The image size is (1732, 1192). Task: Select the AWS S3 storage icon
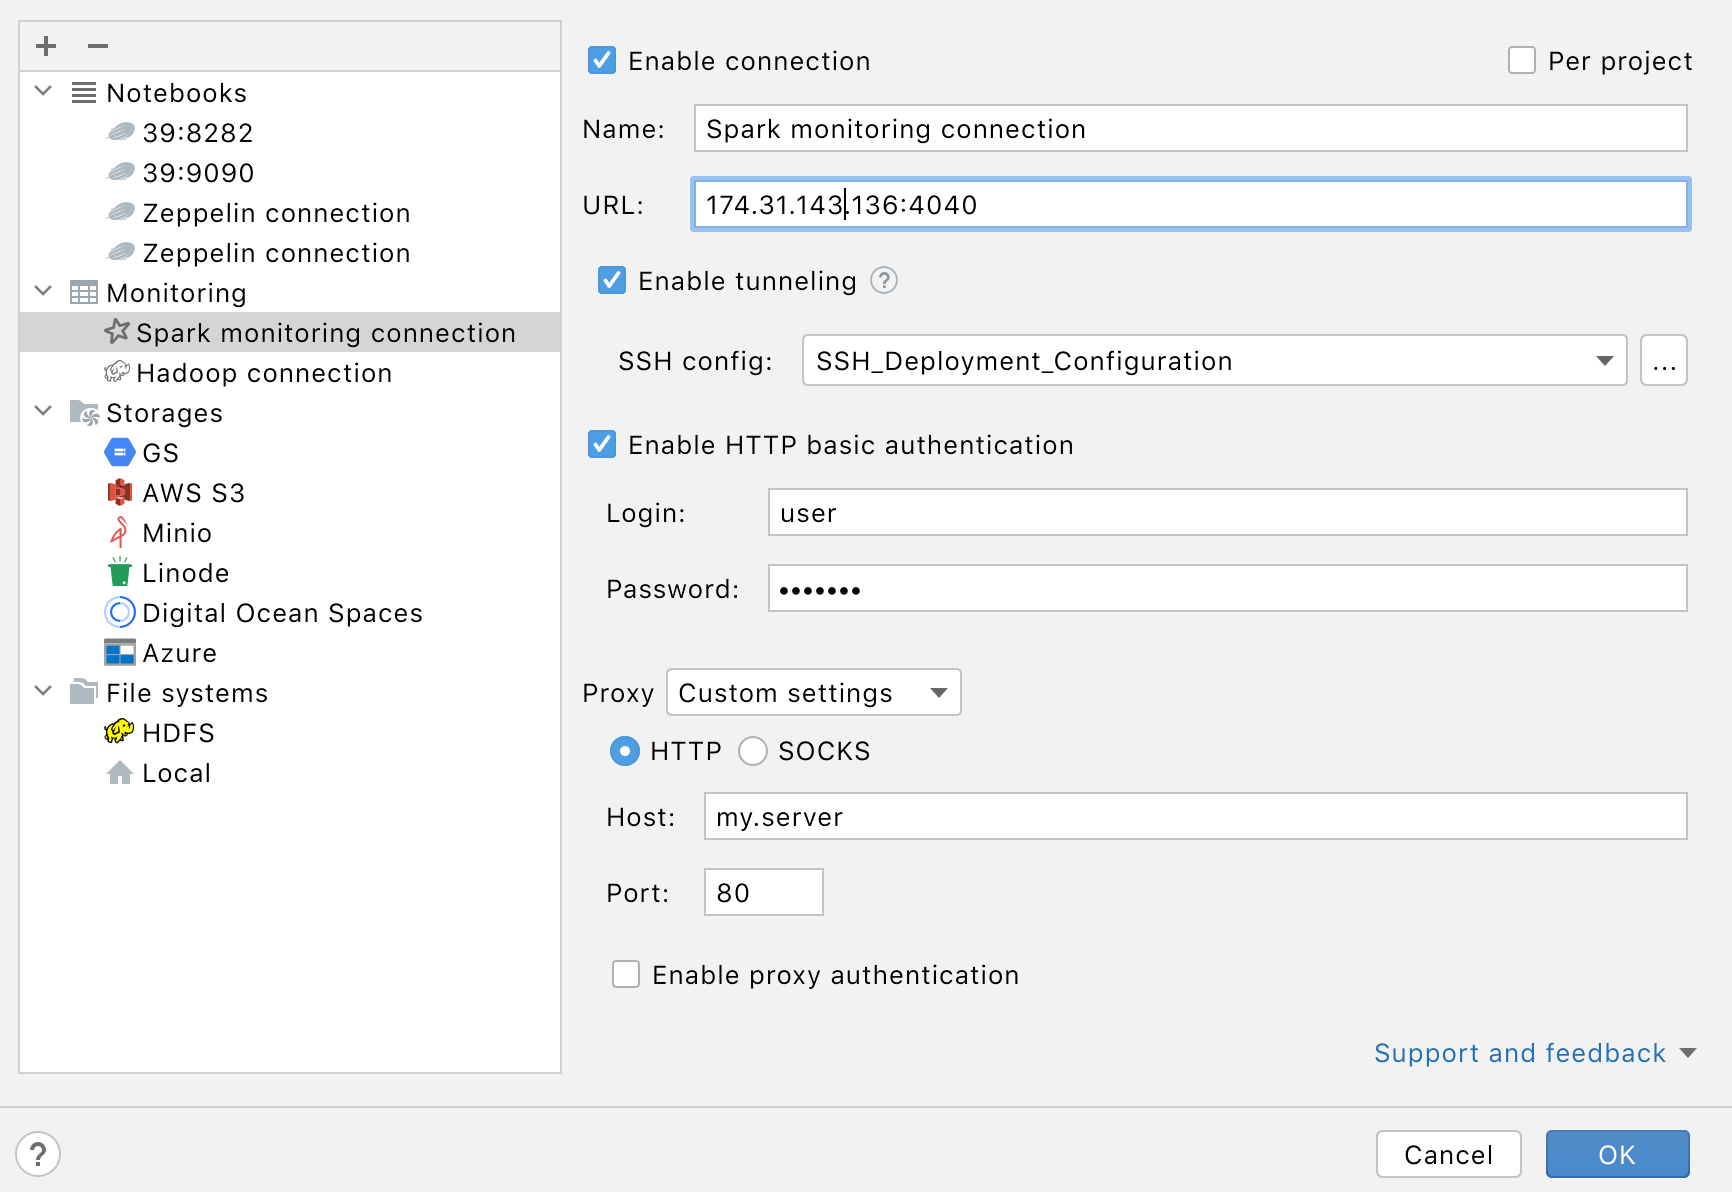119,492
